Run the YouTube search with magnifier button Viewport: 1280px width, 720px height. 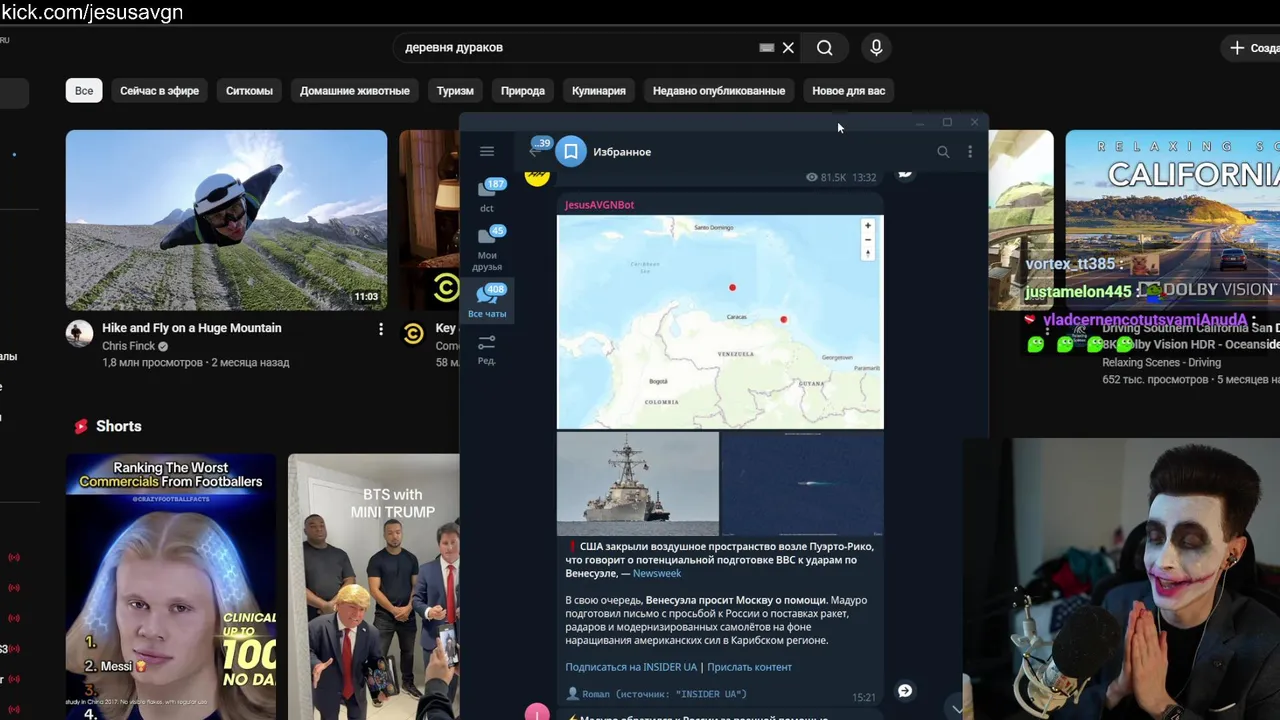pyautogui.click(x=824, y=48)
